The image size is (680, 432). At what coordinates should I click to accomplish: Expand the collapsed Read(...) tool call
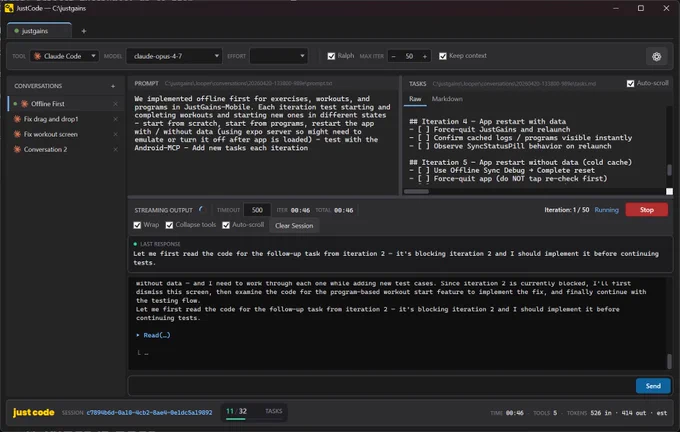154,335
